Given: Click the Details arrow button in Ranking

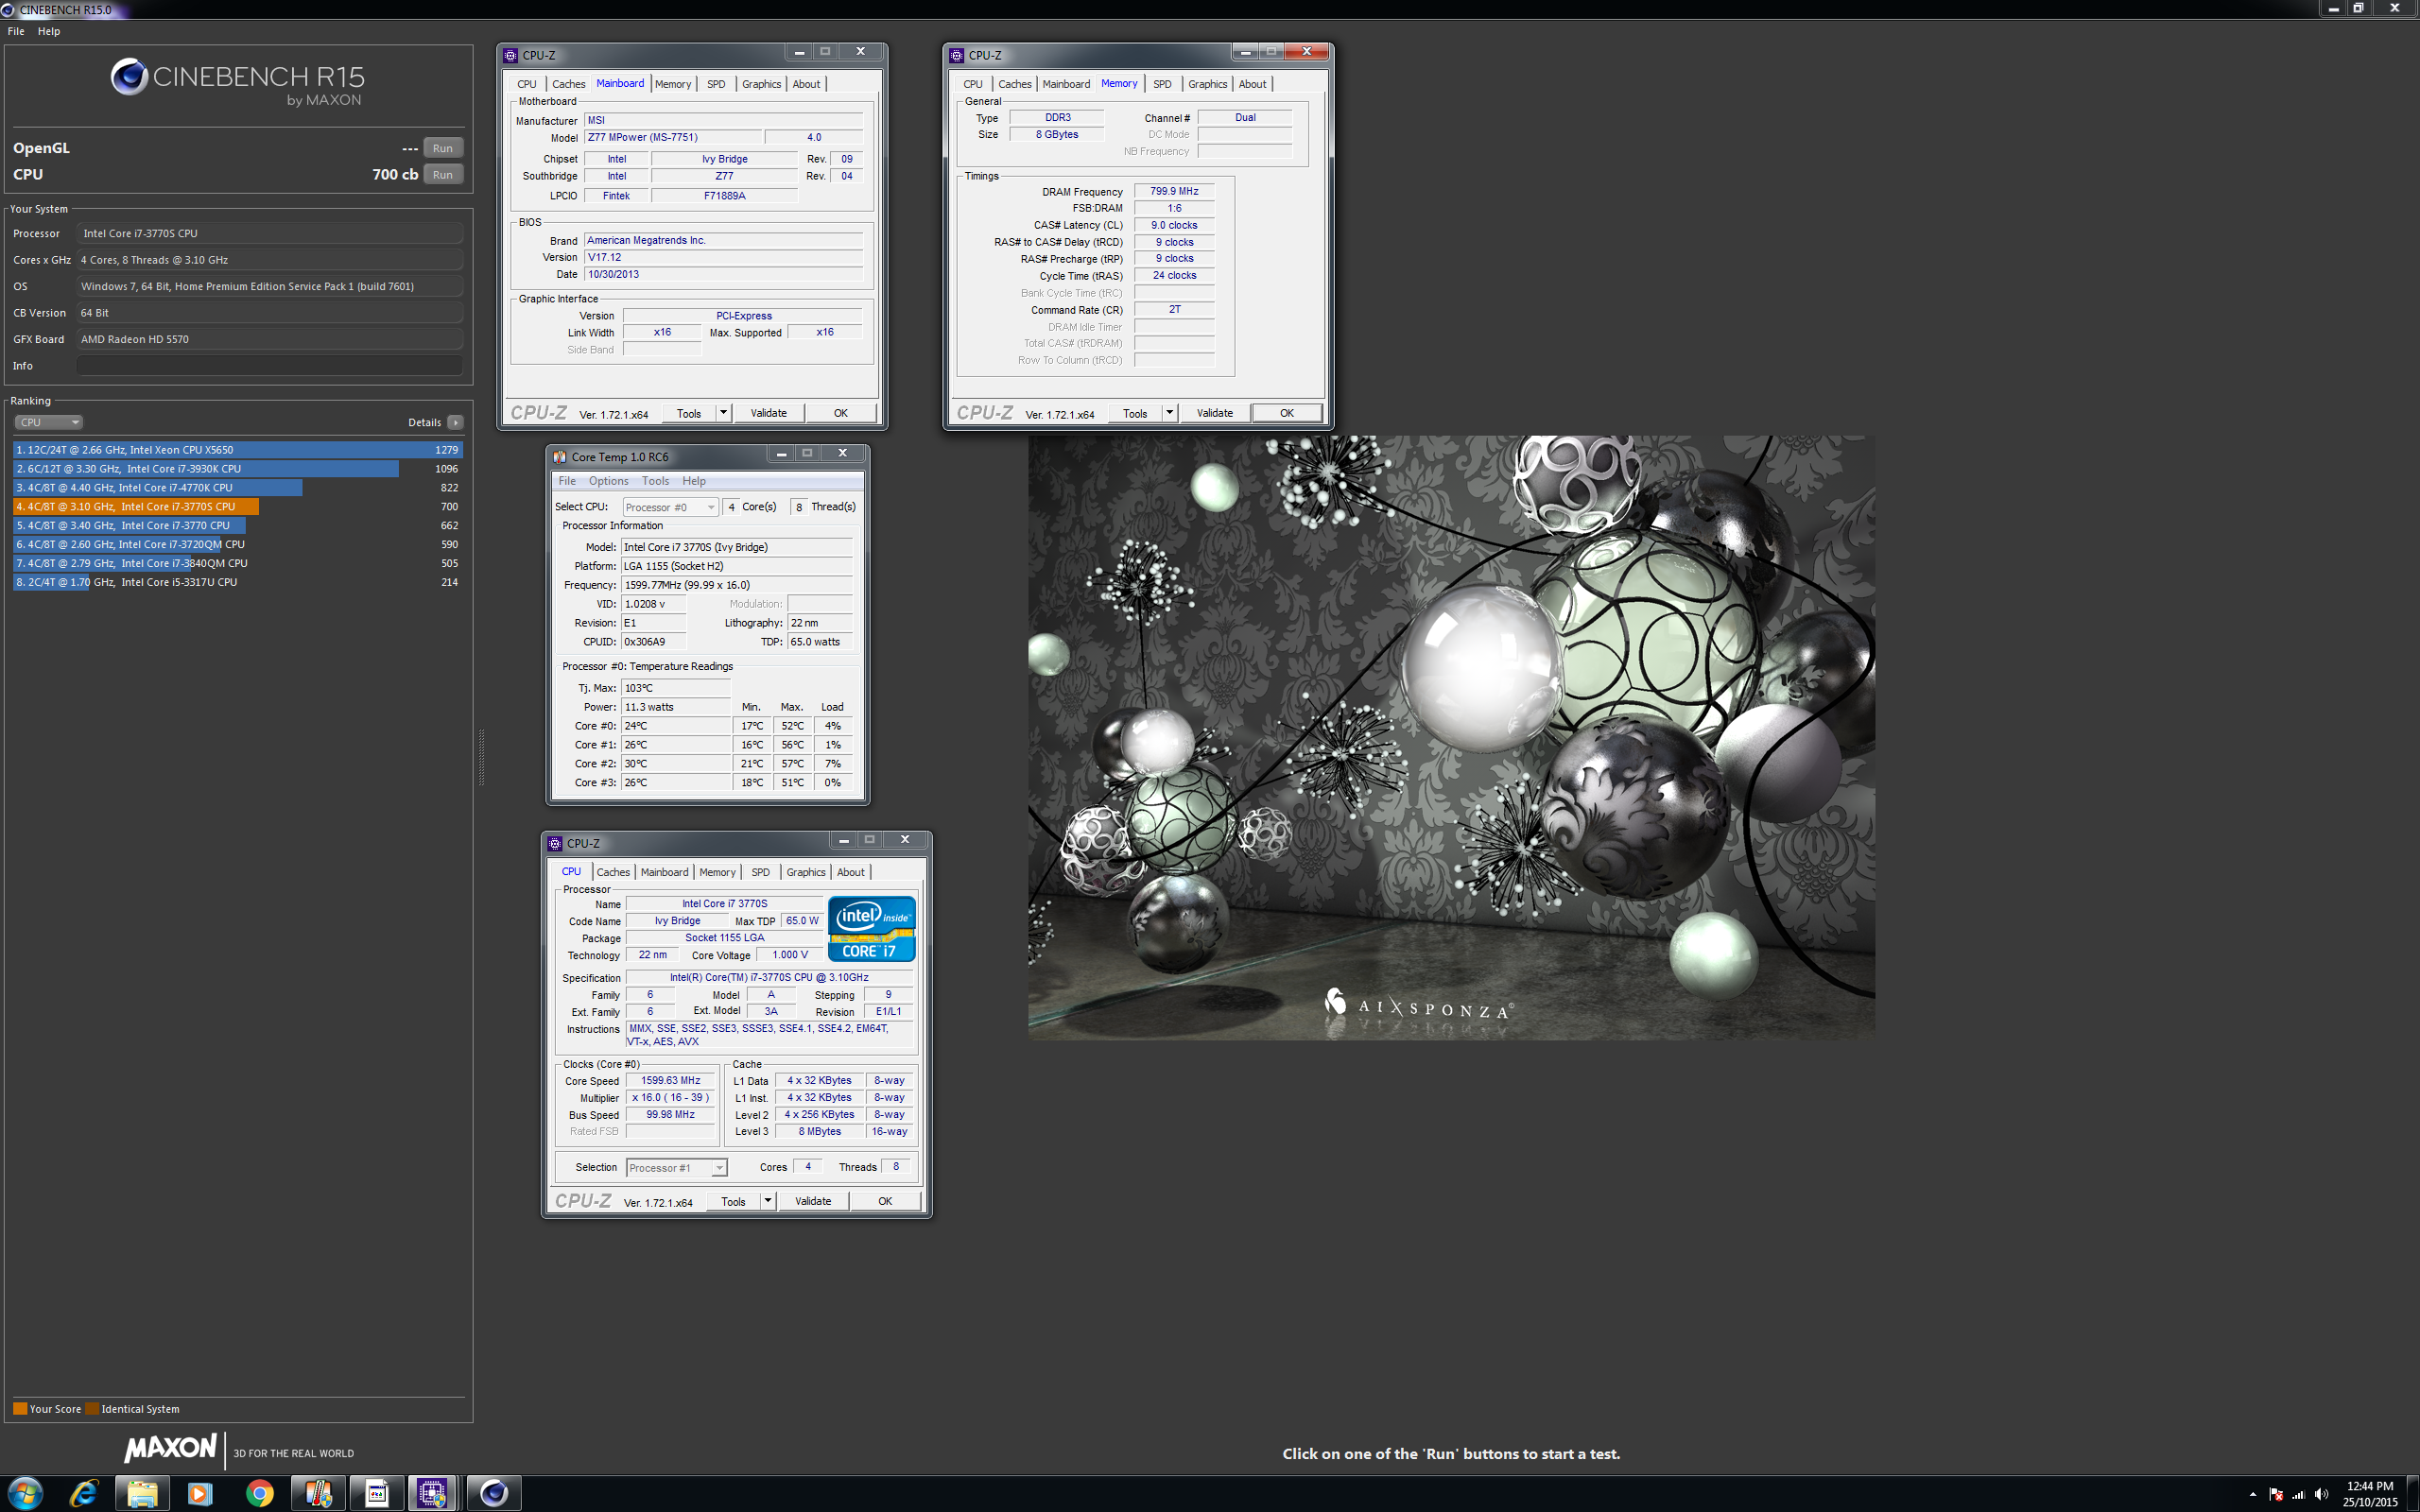Looking at the screenshot, I should (455, 422).
